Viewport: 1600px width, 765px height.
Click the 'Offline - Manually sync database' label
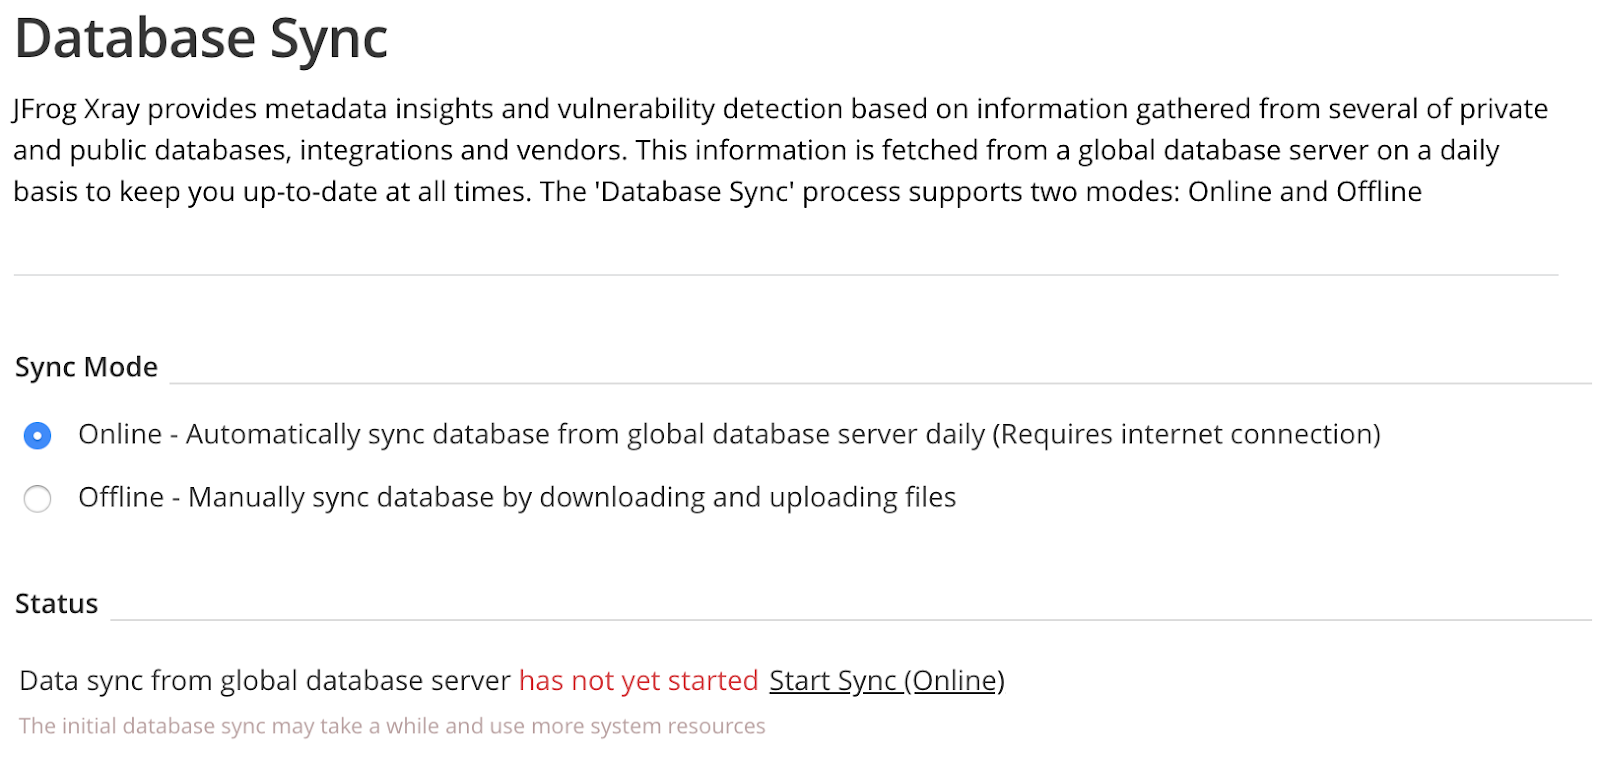pyautogui.click(x=517, y=498)
